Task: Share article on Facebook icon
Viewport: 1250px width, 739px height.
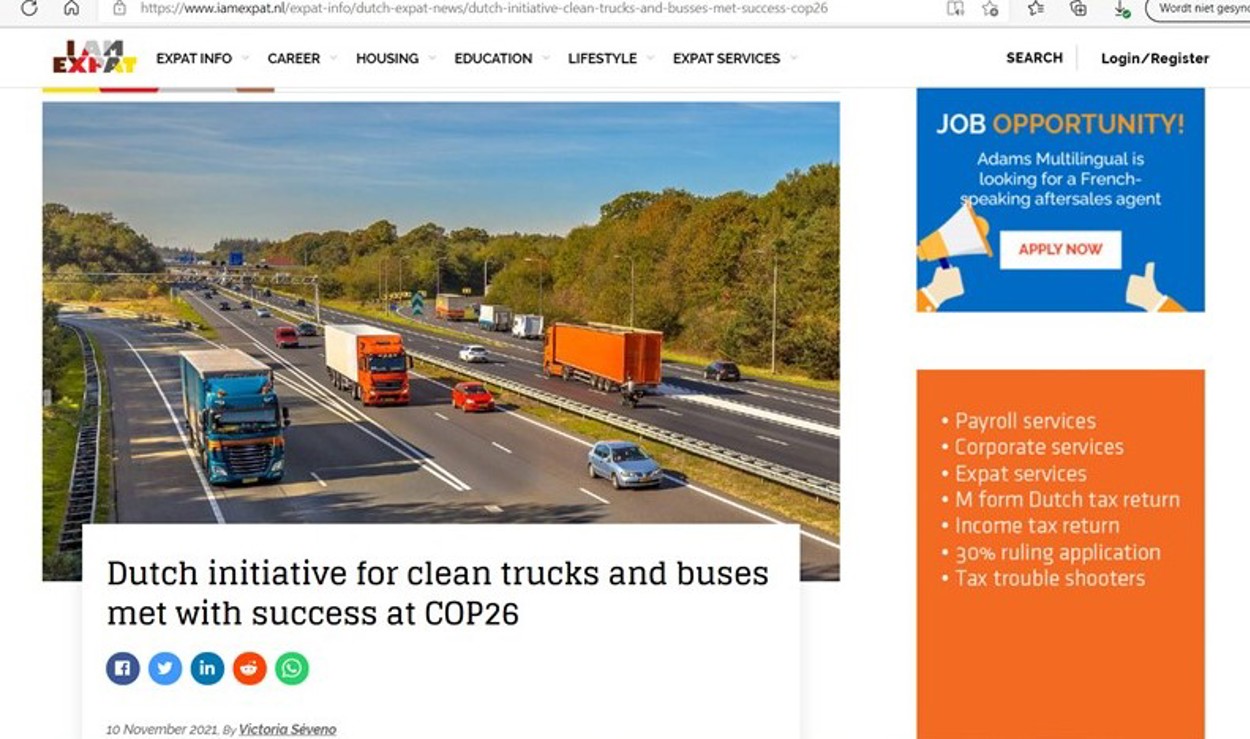Action: (123, 668)
